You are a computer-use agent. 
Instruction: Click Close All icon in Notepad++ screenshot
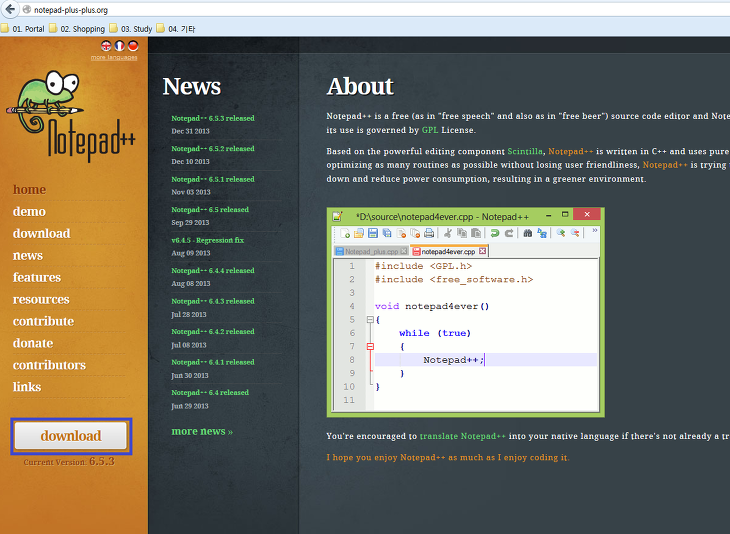(x=415, y=233)
